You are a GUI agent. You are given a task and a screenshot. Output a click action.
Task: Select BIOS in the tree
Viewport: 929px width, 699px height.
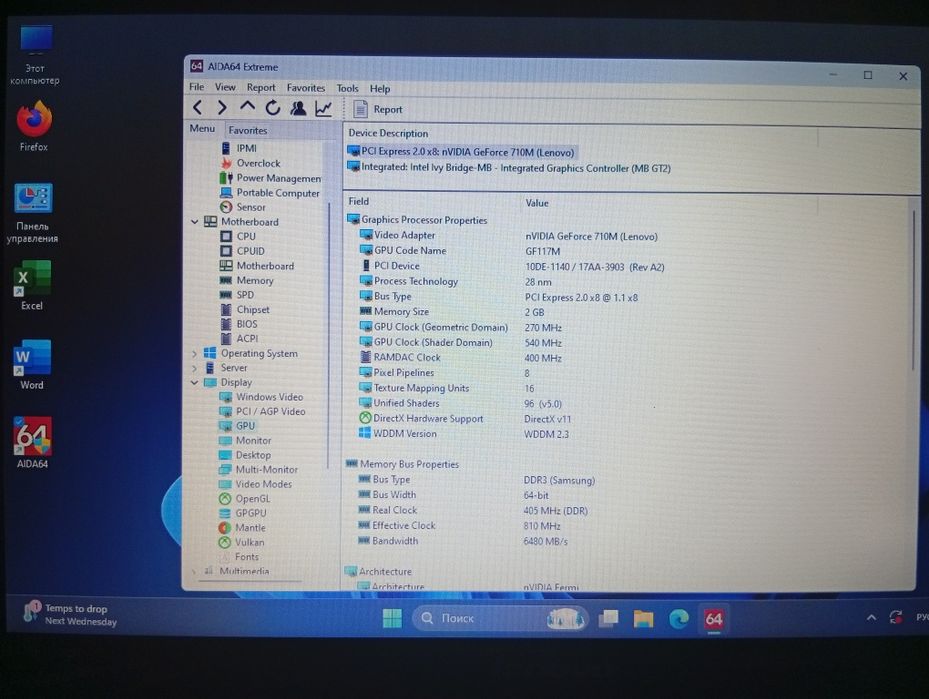point(239,324)
